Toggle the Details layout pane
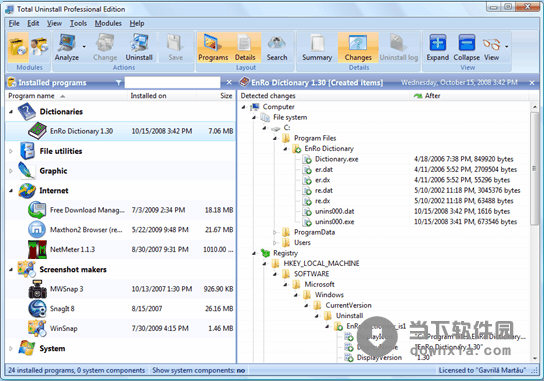 (245, 48)
